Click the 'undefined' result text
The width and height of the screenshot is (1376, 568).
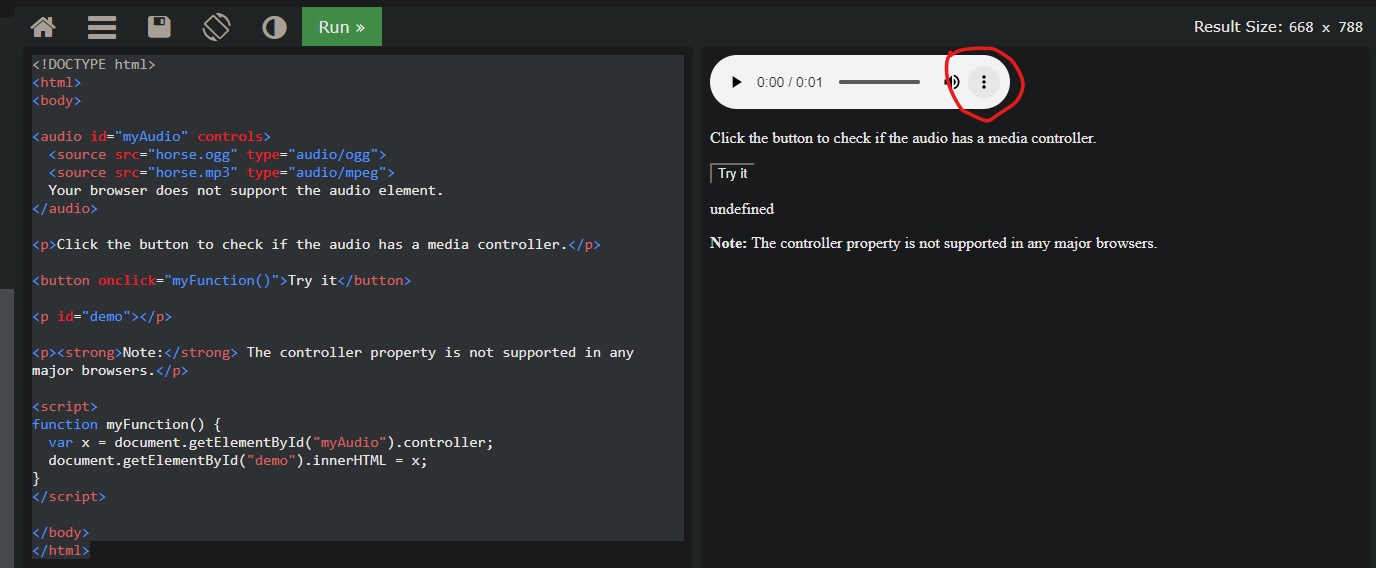[742, 209]
